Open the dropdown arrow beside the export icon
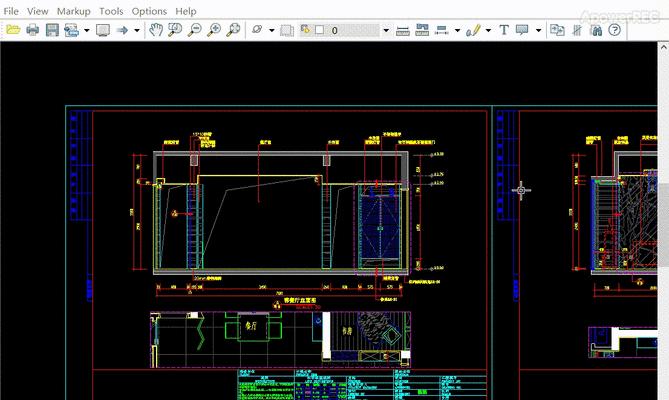 pos(87,30)
